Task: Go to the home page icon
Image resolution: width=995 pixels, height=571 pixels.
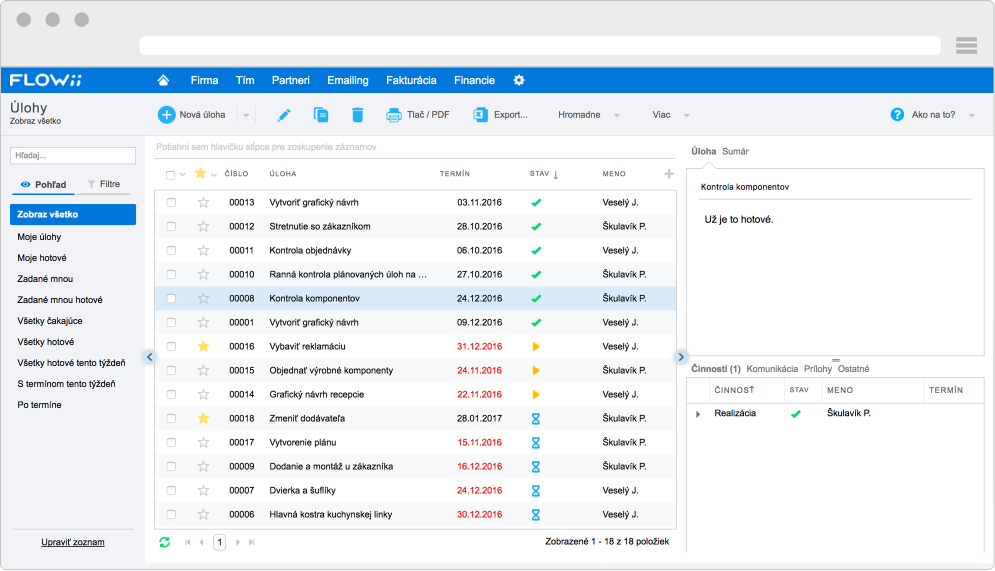Action: 163,80
